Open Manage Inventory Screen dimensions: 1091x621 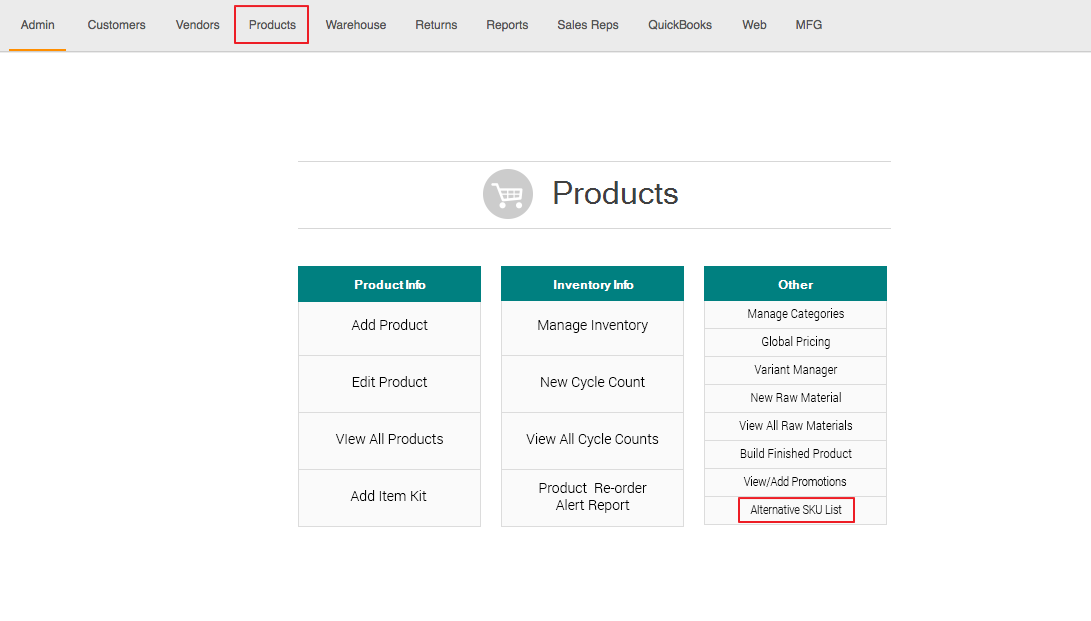(x=592, y=325)
